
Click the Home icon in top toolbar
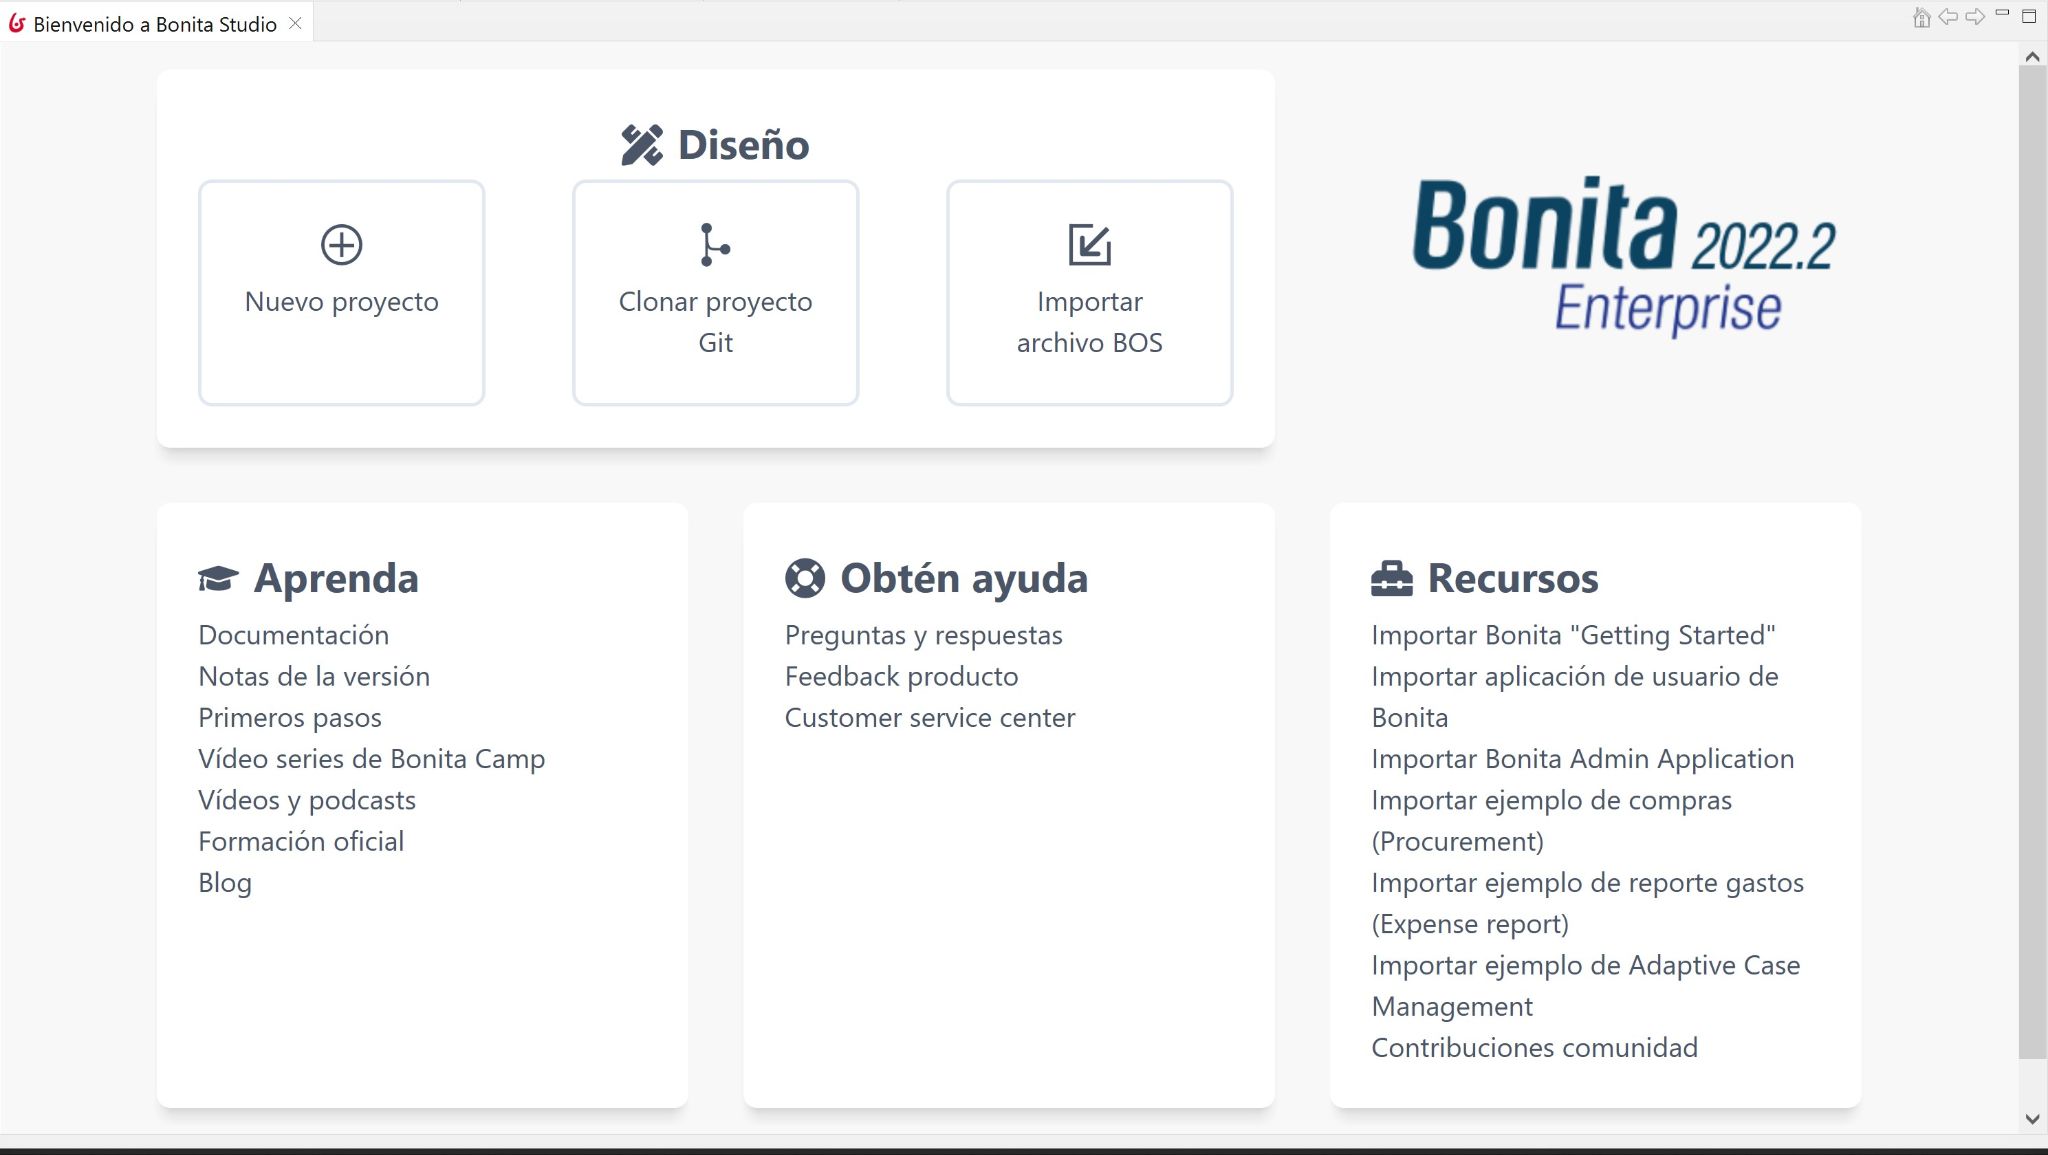(x=1921, y=17)
